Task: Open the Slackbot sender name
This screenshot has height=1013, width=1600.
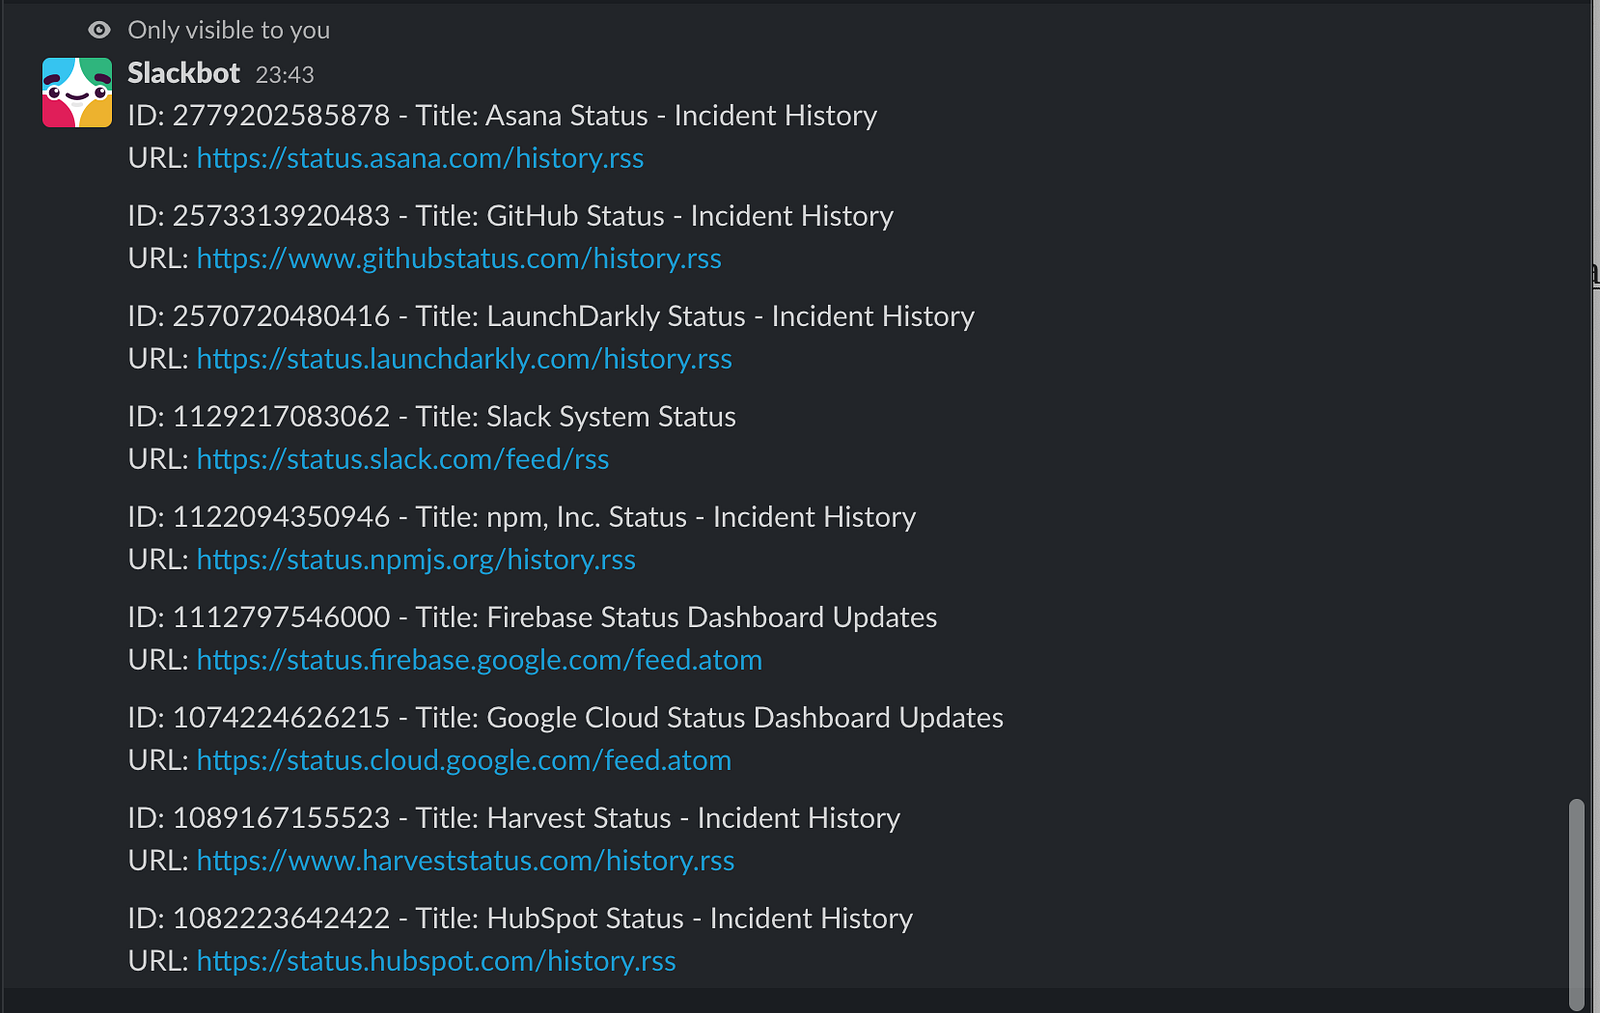Action: (184, 73)
